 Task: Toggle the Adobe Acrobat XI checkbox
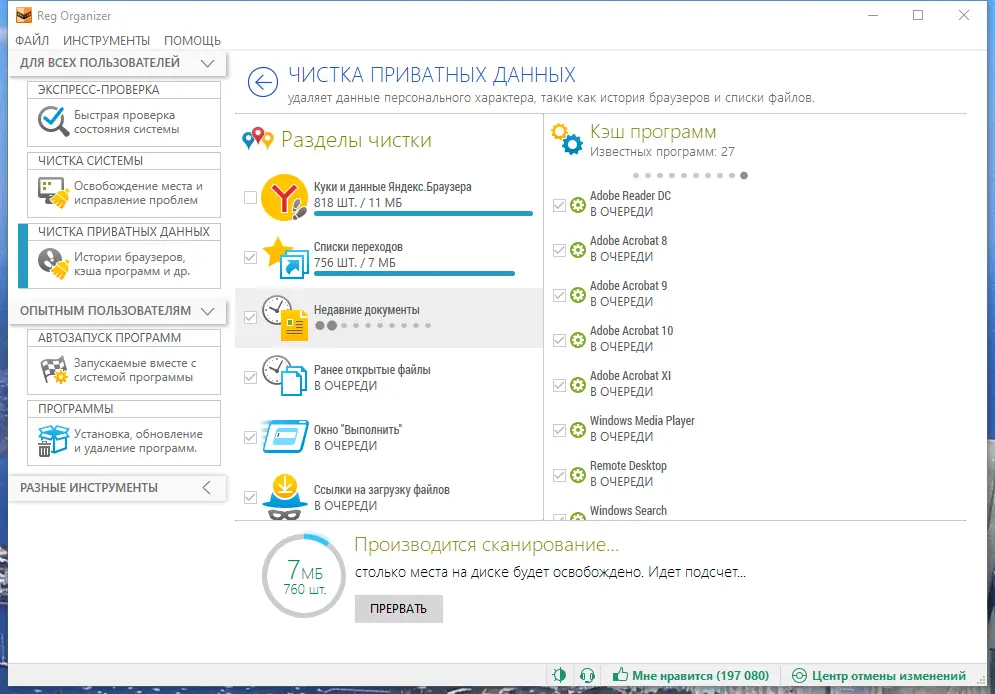click(559, 385)
